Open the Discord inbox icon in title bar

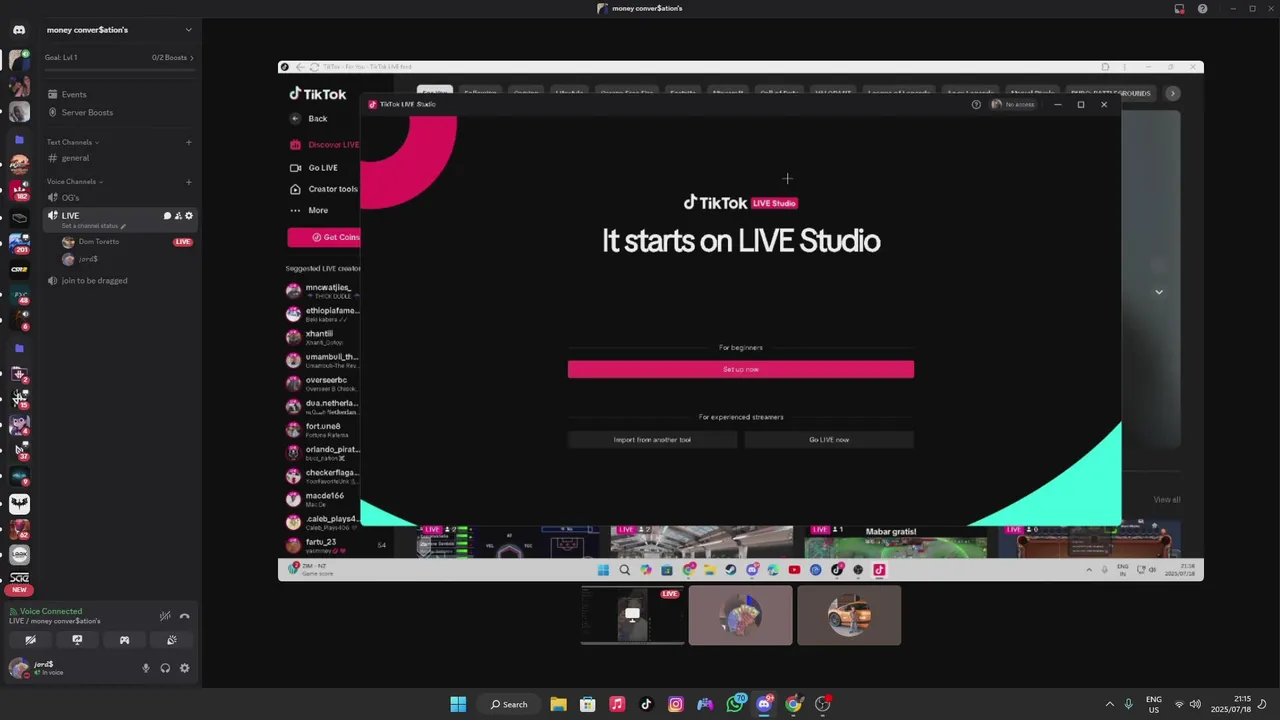pos(1179,9)
